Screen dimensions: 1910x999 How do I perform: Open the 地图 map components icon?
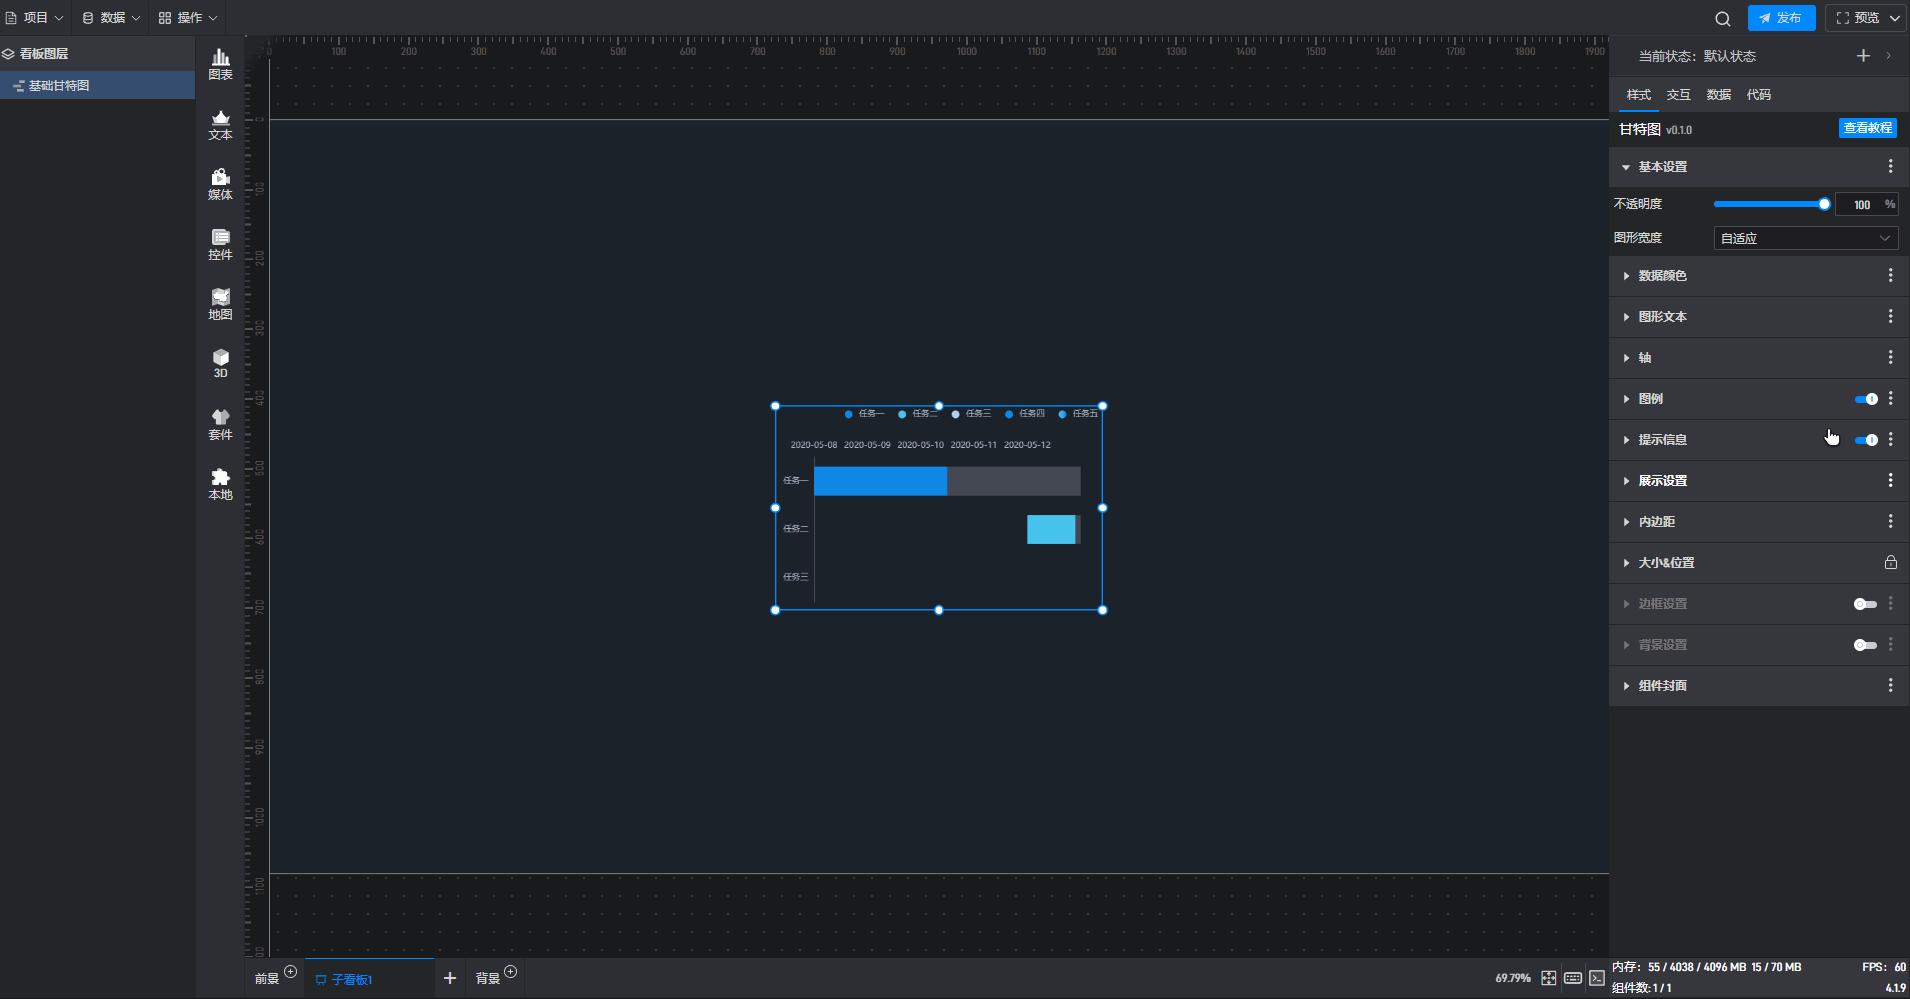(220, 305)
